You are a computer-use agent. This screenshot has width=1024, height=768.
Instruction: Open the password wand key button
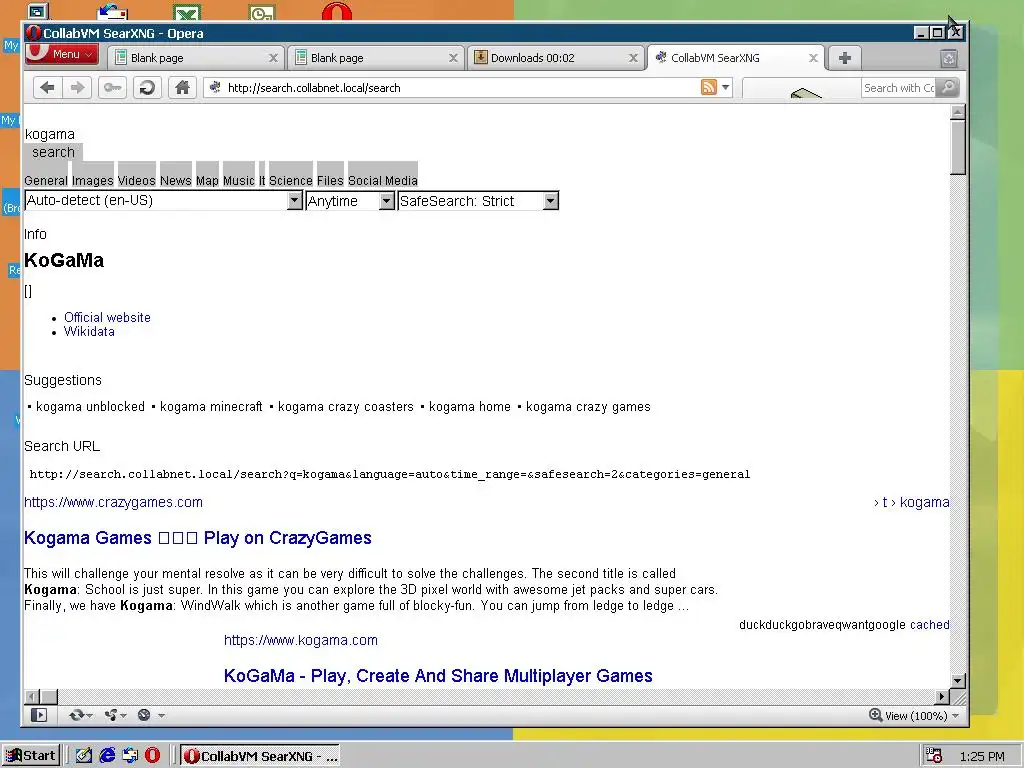tap(112, 88)
